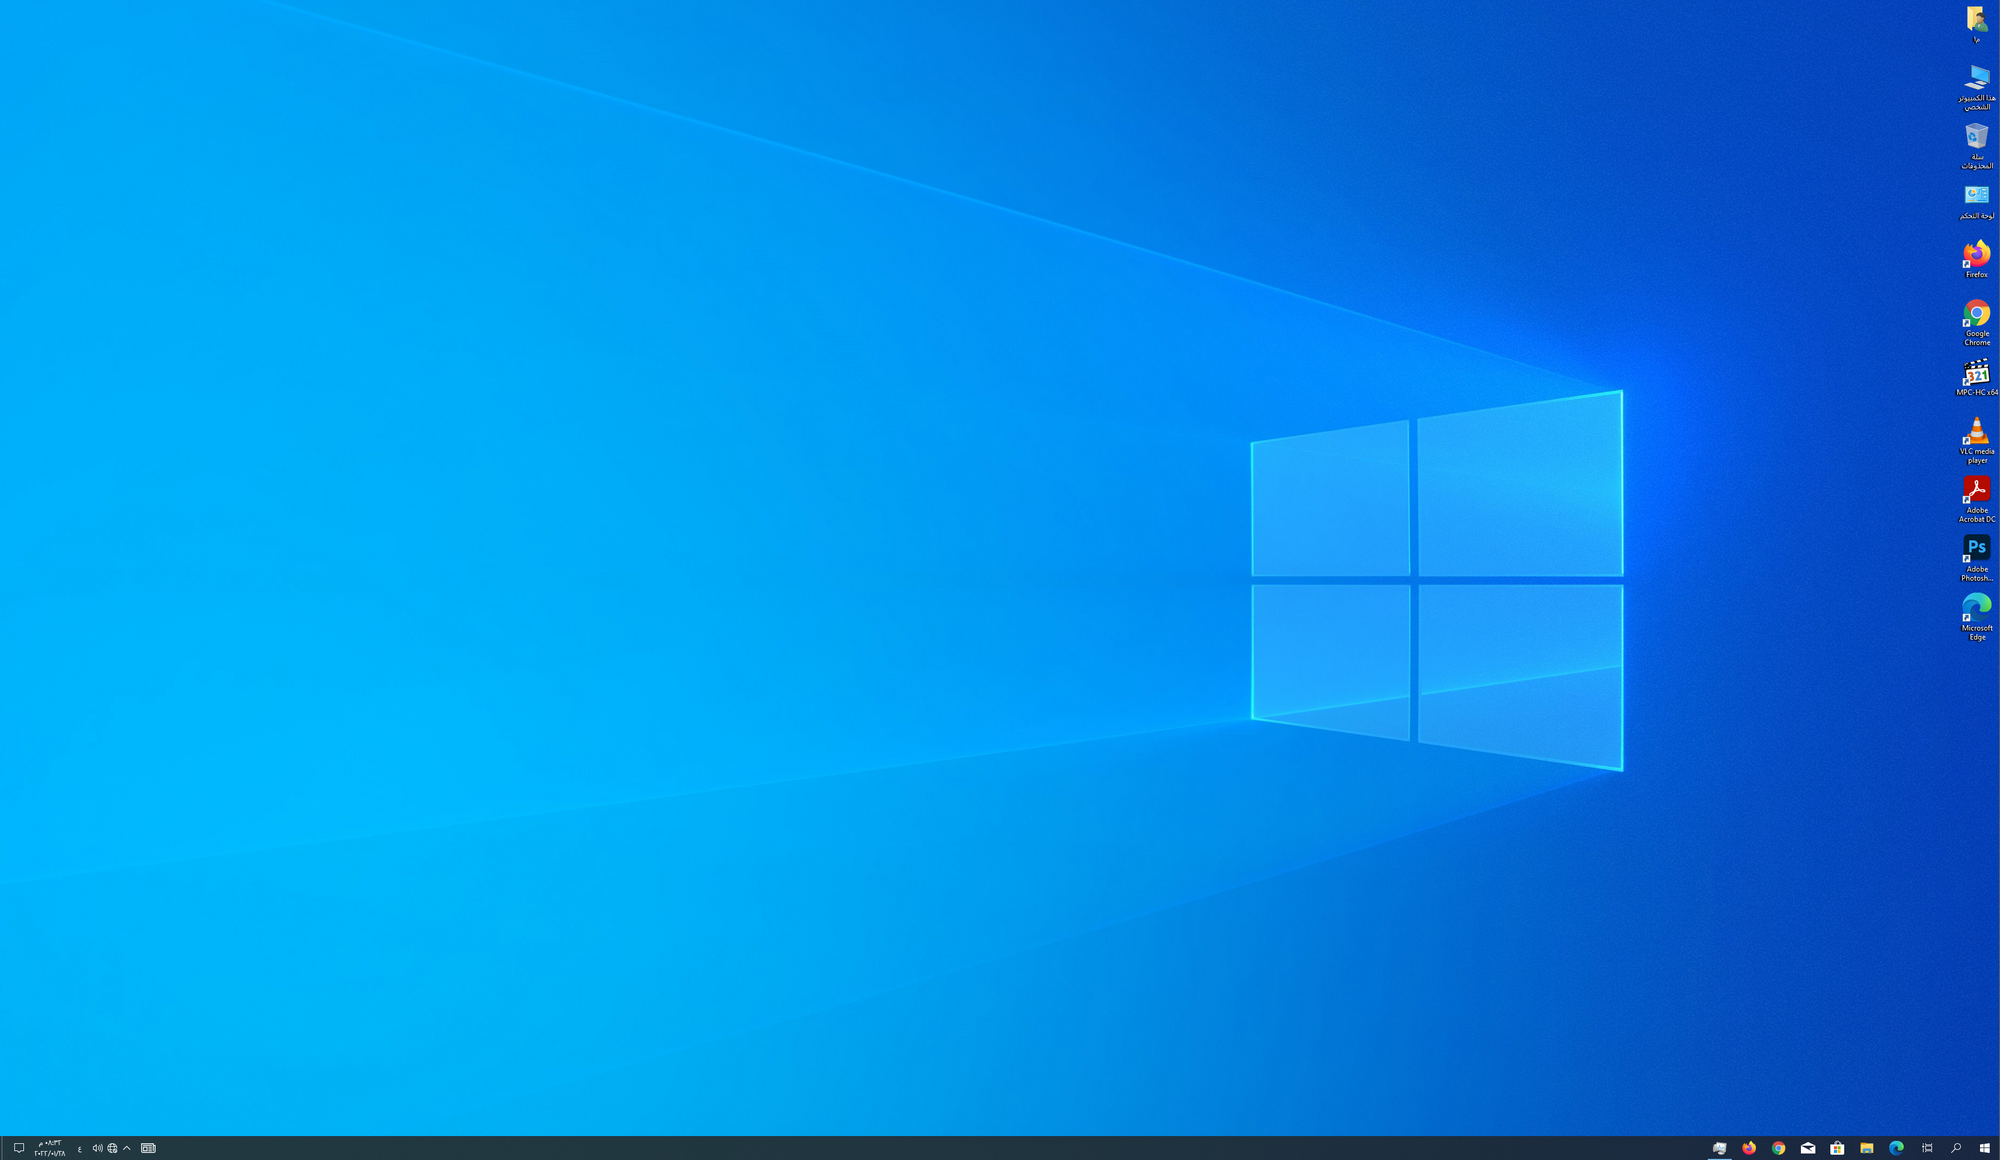Expand hidden system tray icons chevron
The height and width of the screenshot is (1160, 2000).
(127, 1148)
